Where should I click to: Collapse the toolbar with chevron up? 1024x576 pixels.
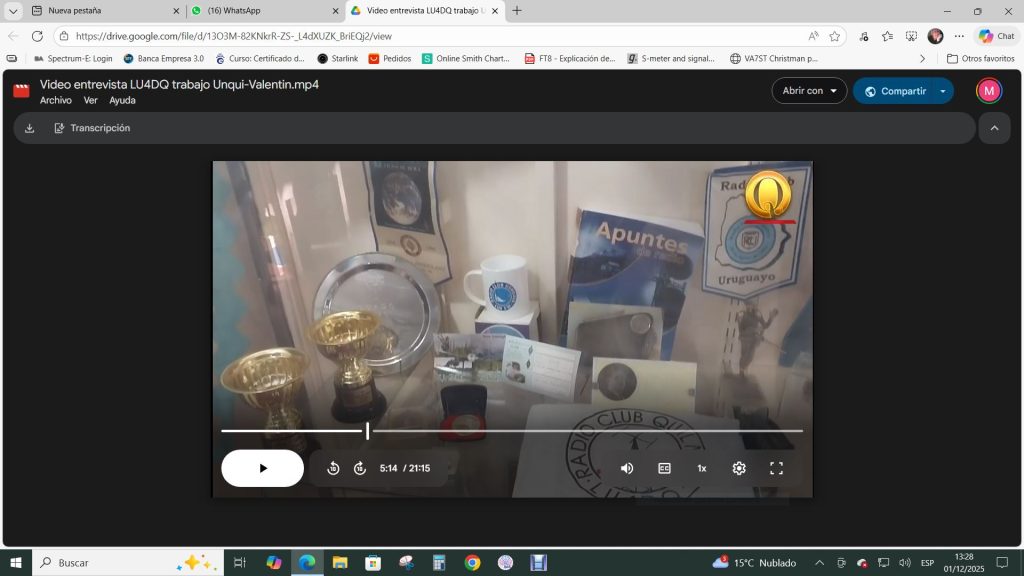pos(993,128)
